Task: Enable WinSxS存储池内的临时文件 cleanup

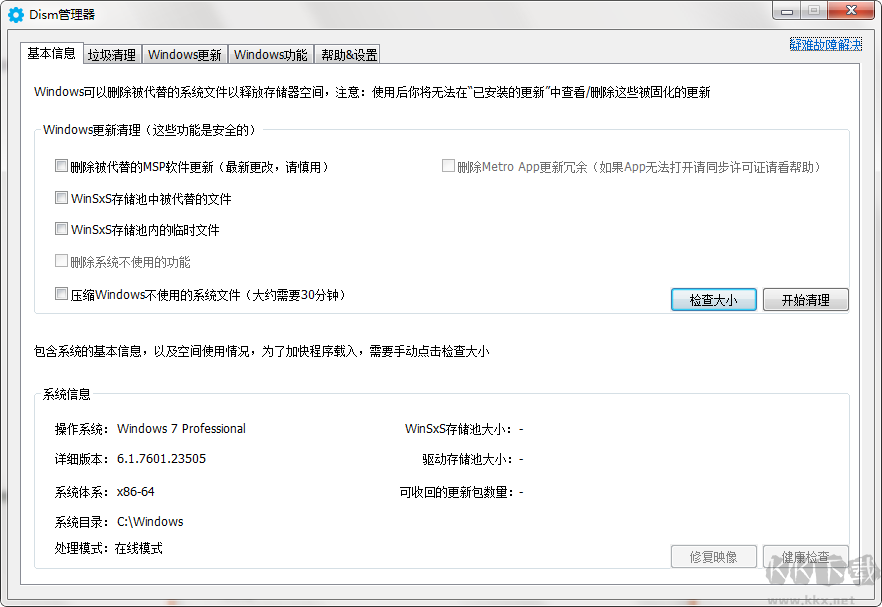Action: pos(61,230)
